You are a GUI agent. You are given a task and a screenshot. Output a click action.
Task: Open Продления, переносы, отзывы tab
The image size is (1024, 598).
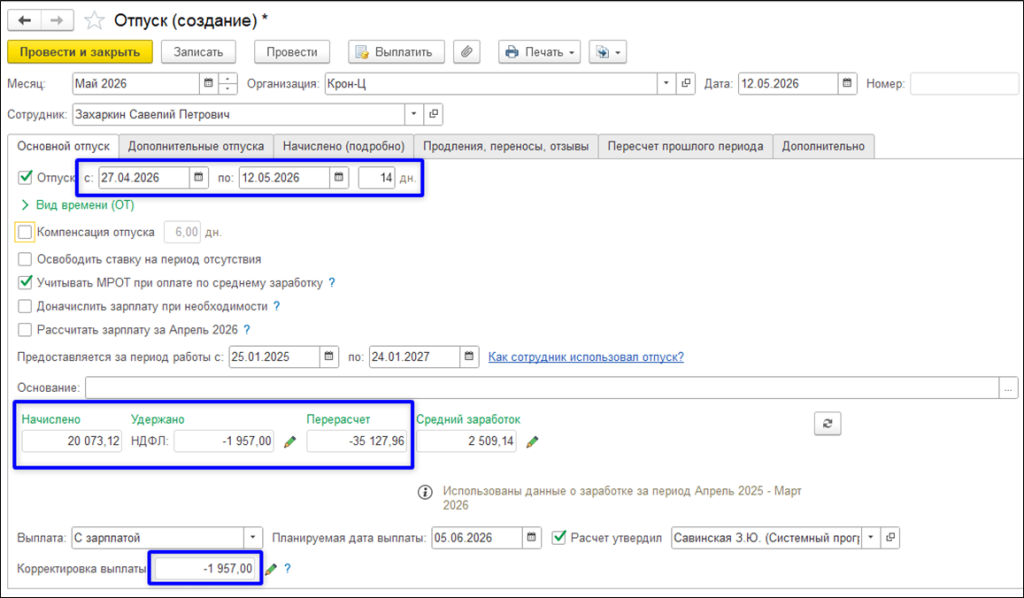click(x=506, y=146)
